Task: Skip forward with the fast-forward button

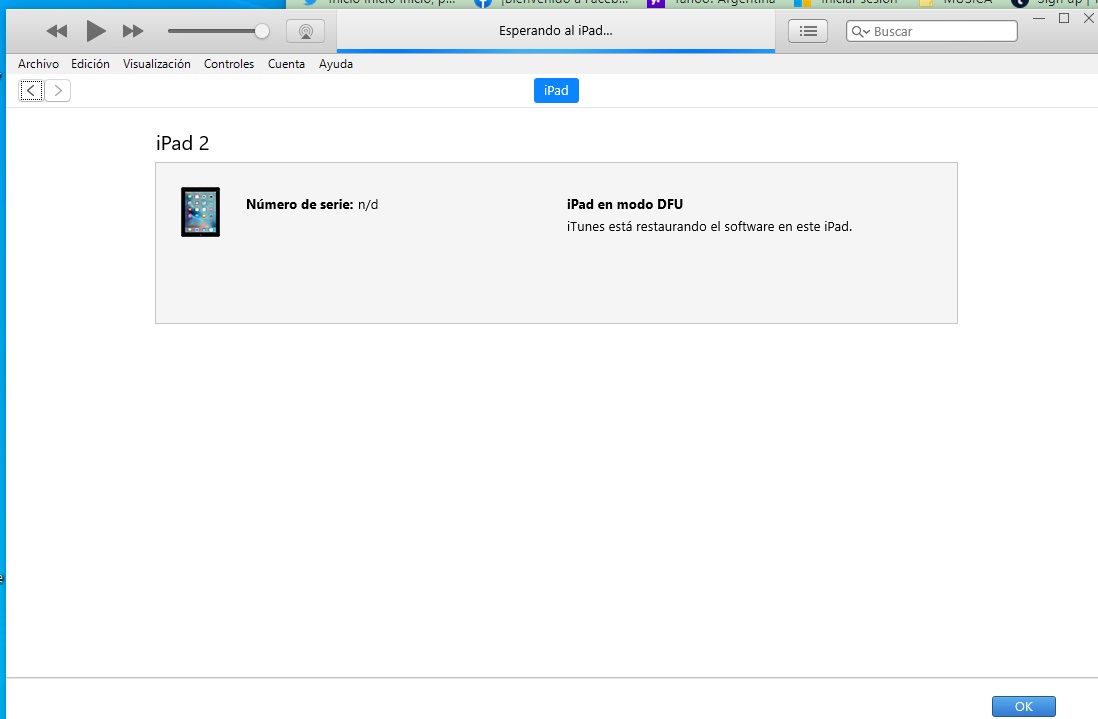Action: pos(133,31)
